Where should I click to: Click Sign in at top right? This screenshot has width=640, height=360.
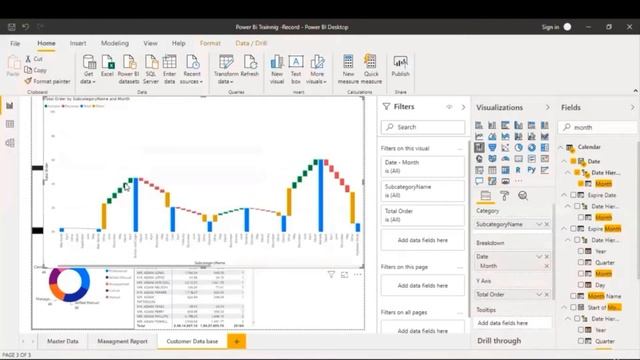tap(550, 27)
